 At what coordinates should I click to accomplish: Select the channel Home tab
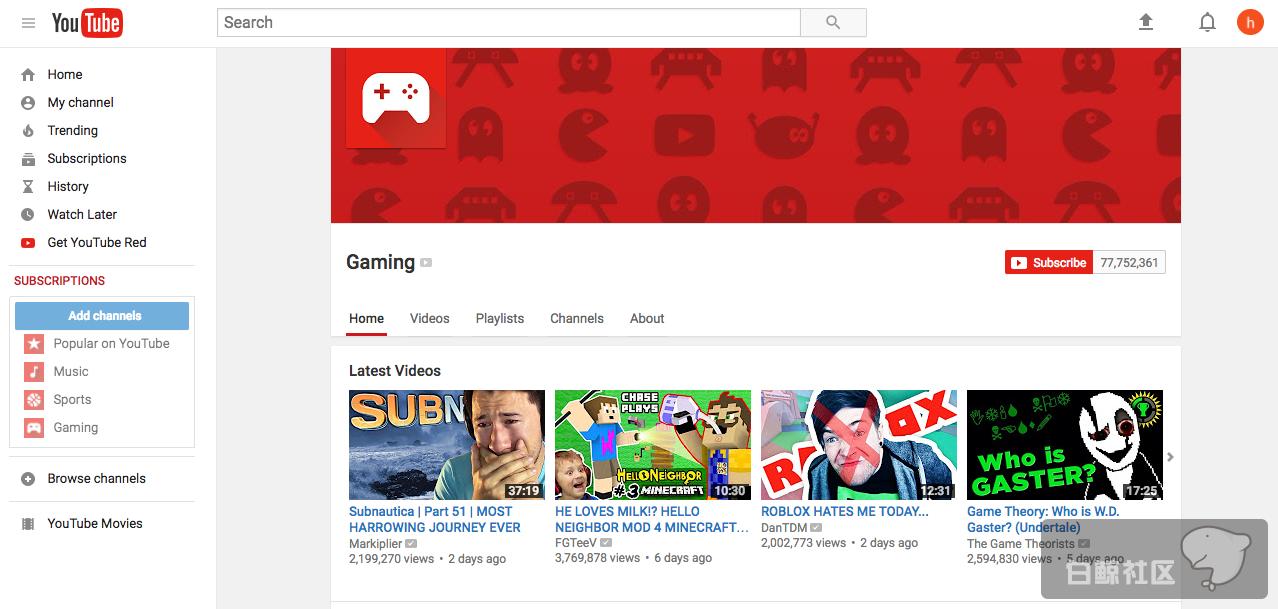[x=366, y=318]
